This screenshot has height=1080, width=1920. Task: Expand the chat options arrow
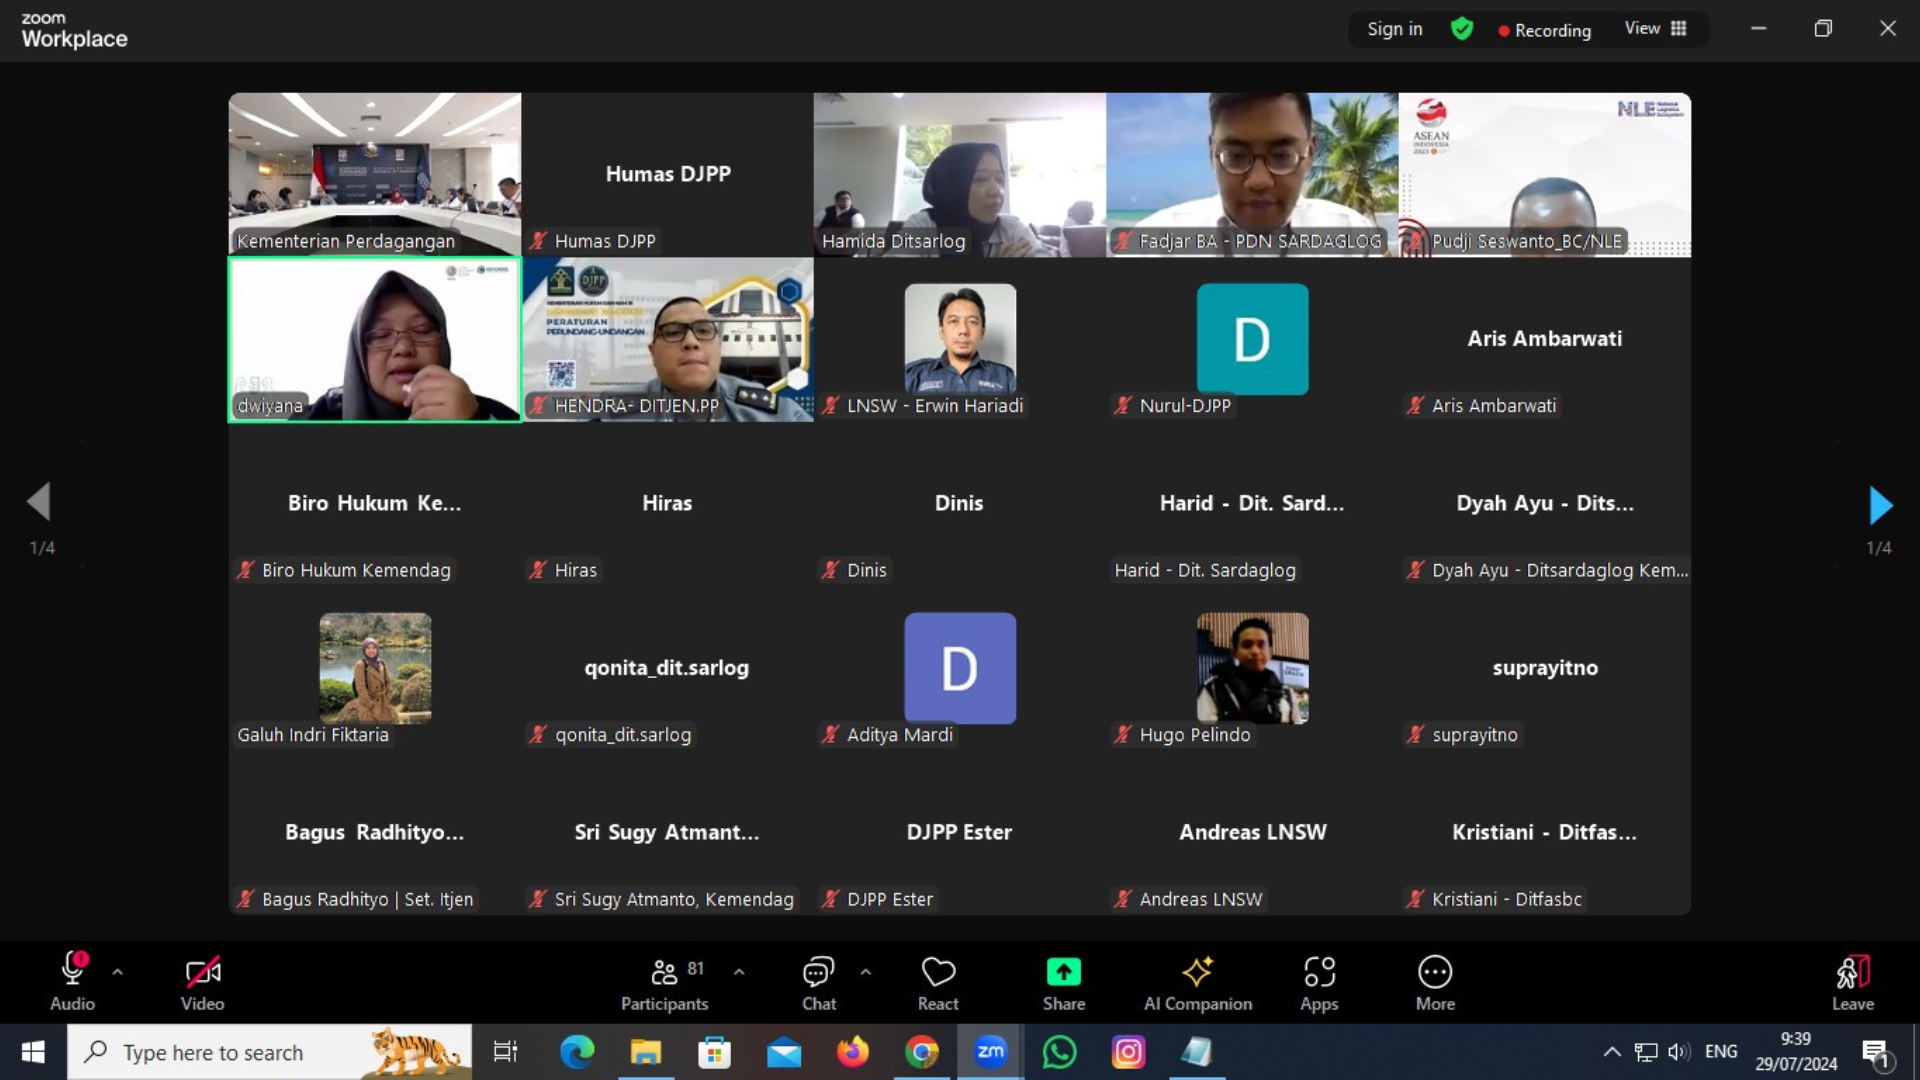(x=866, y=972)
